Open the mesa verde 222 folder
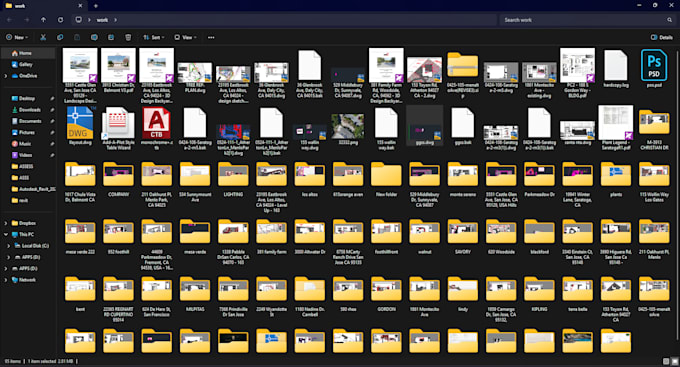680x367 pixels. tap(80, 232)
